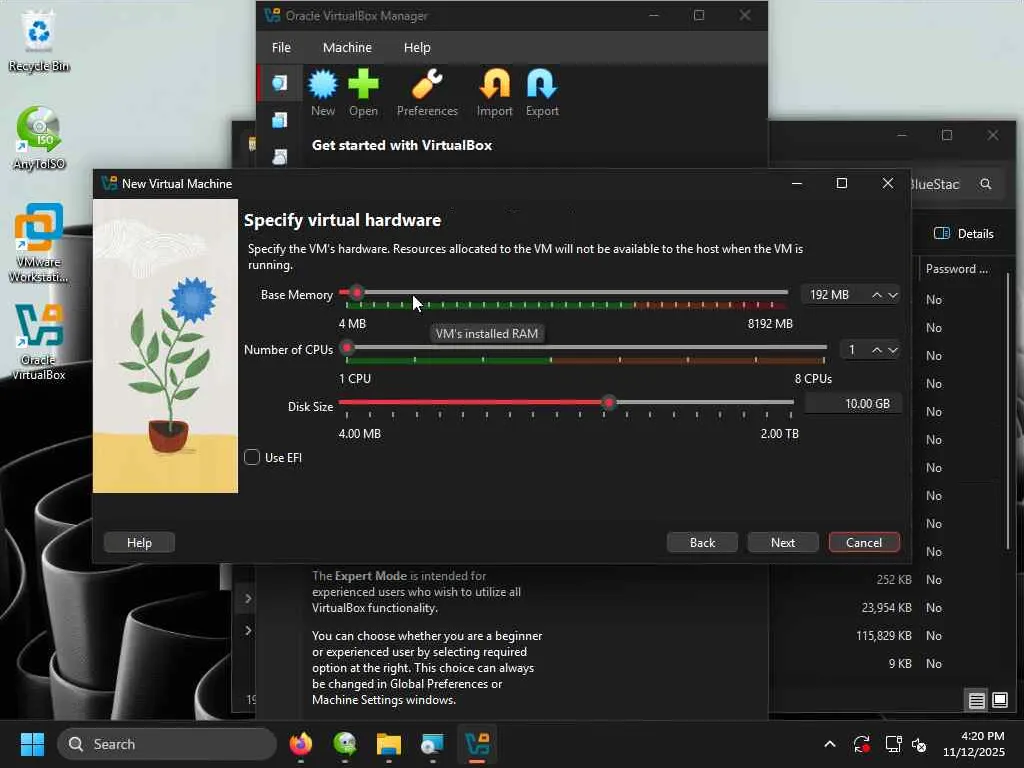Click the Number of CPUs value field
Image resolution: width=1024 pixels, height=768 pixels.
853,350
